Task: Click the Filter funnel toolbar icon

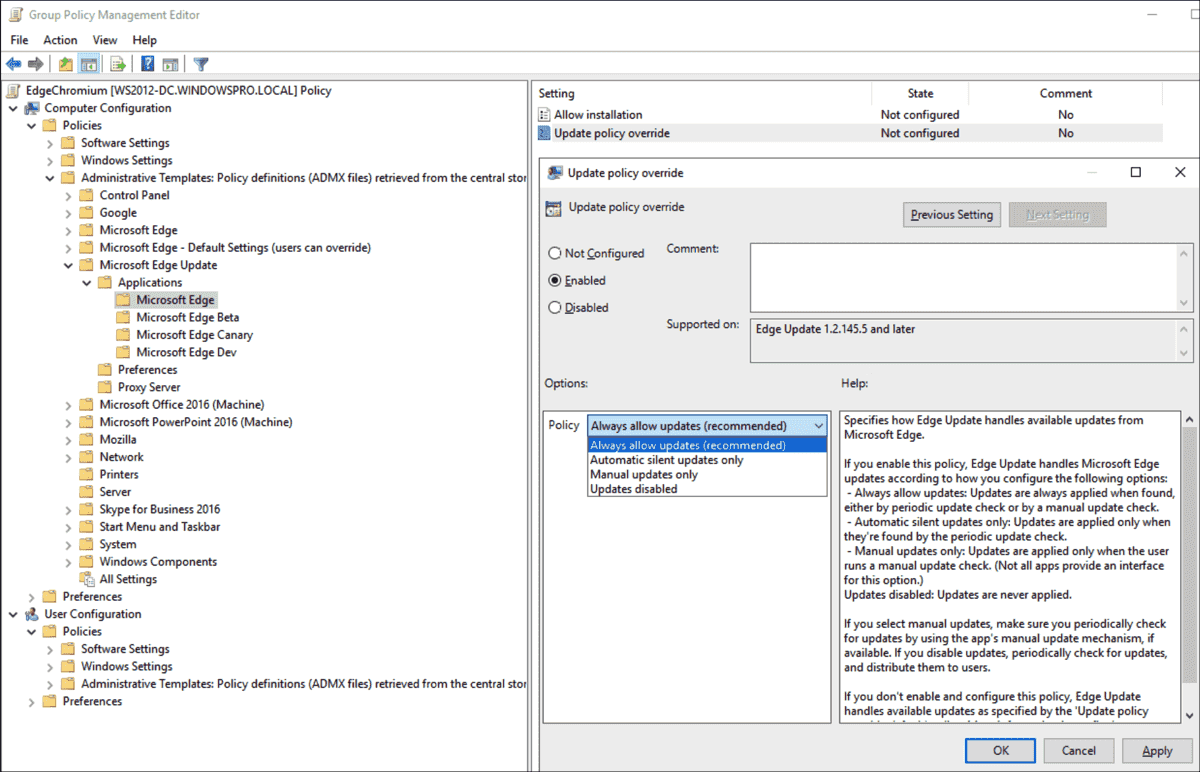Action: [201, 64]
